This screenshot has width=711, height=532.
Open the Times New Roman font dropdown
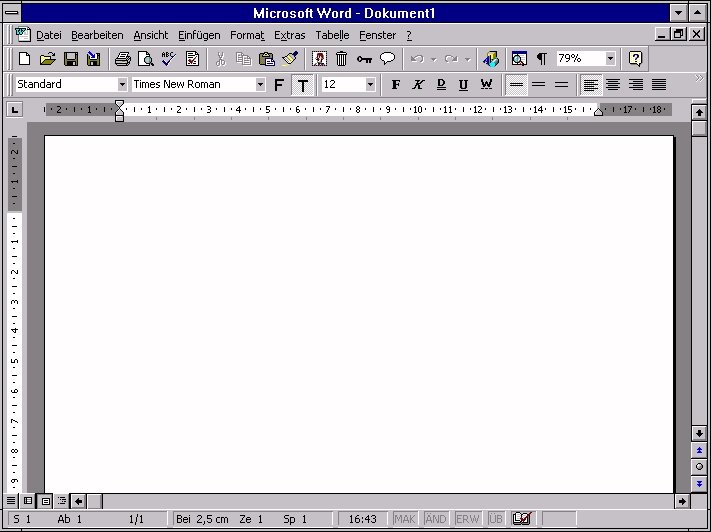(x=260, y=85)
